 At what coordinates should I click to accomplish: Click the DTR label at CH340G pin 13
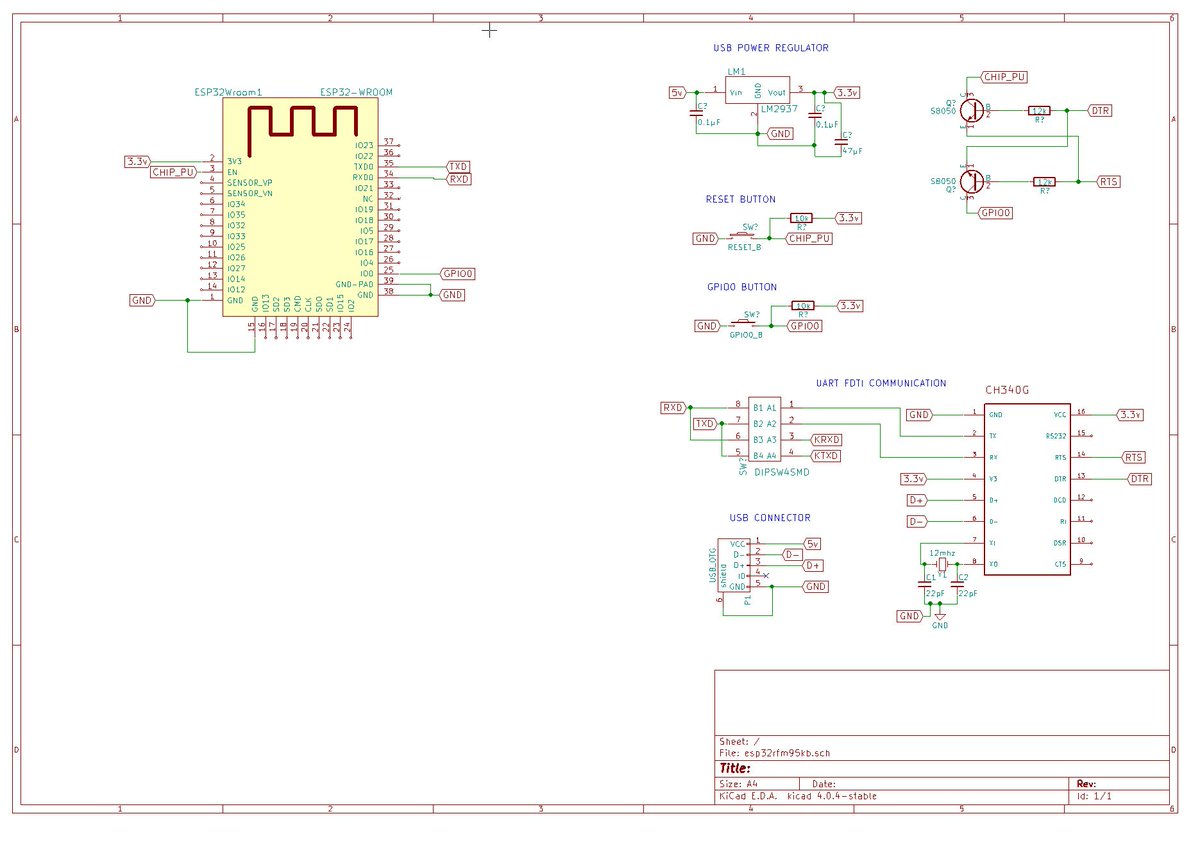[x=1139, y=479]
